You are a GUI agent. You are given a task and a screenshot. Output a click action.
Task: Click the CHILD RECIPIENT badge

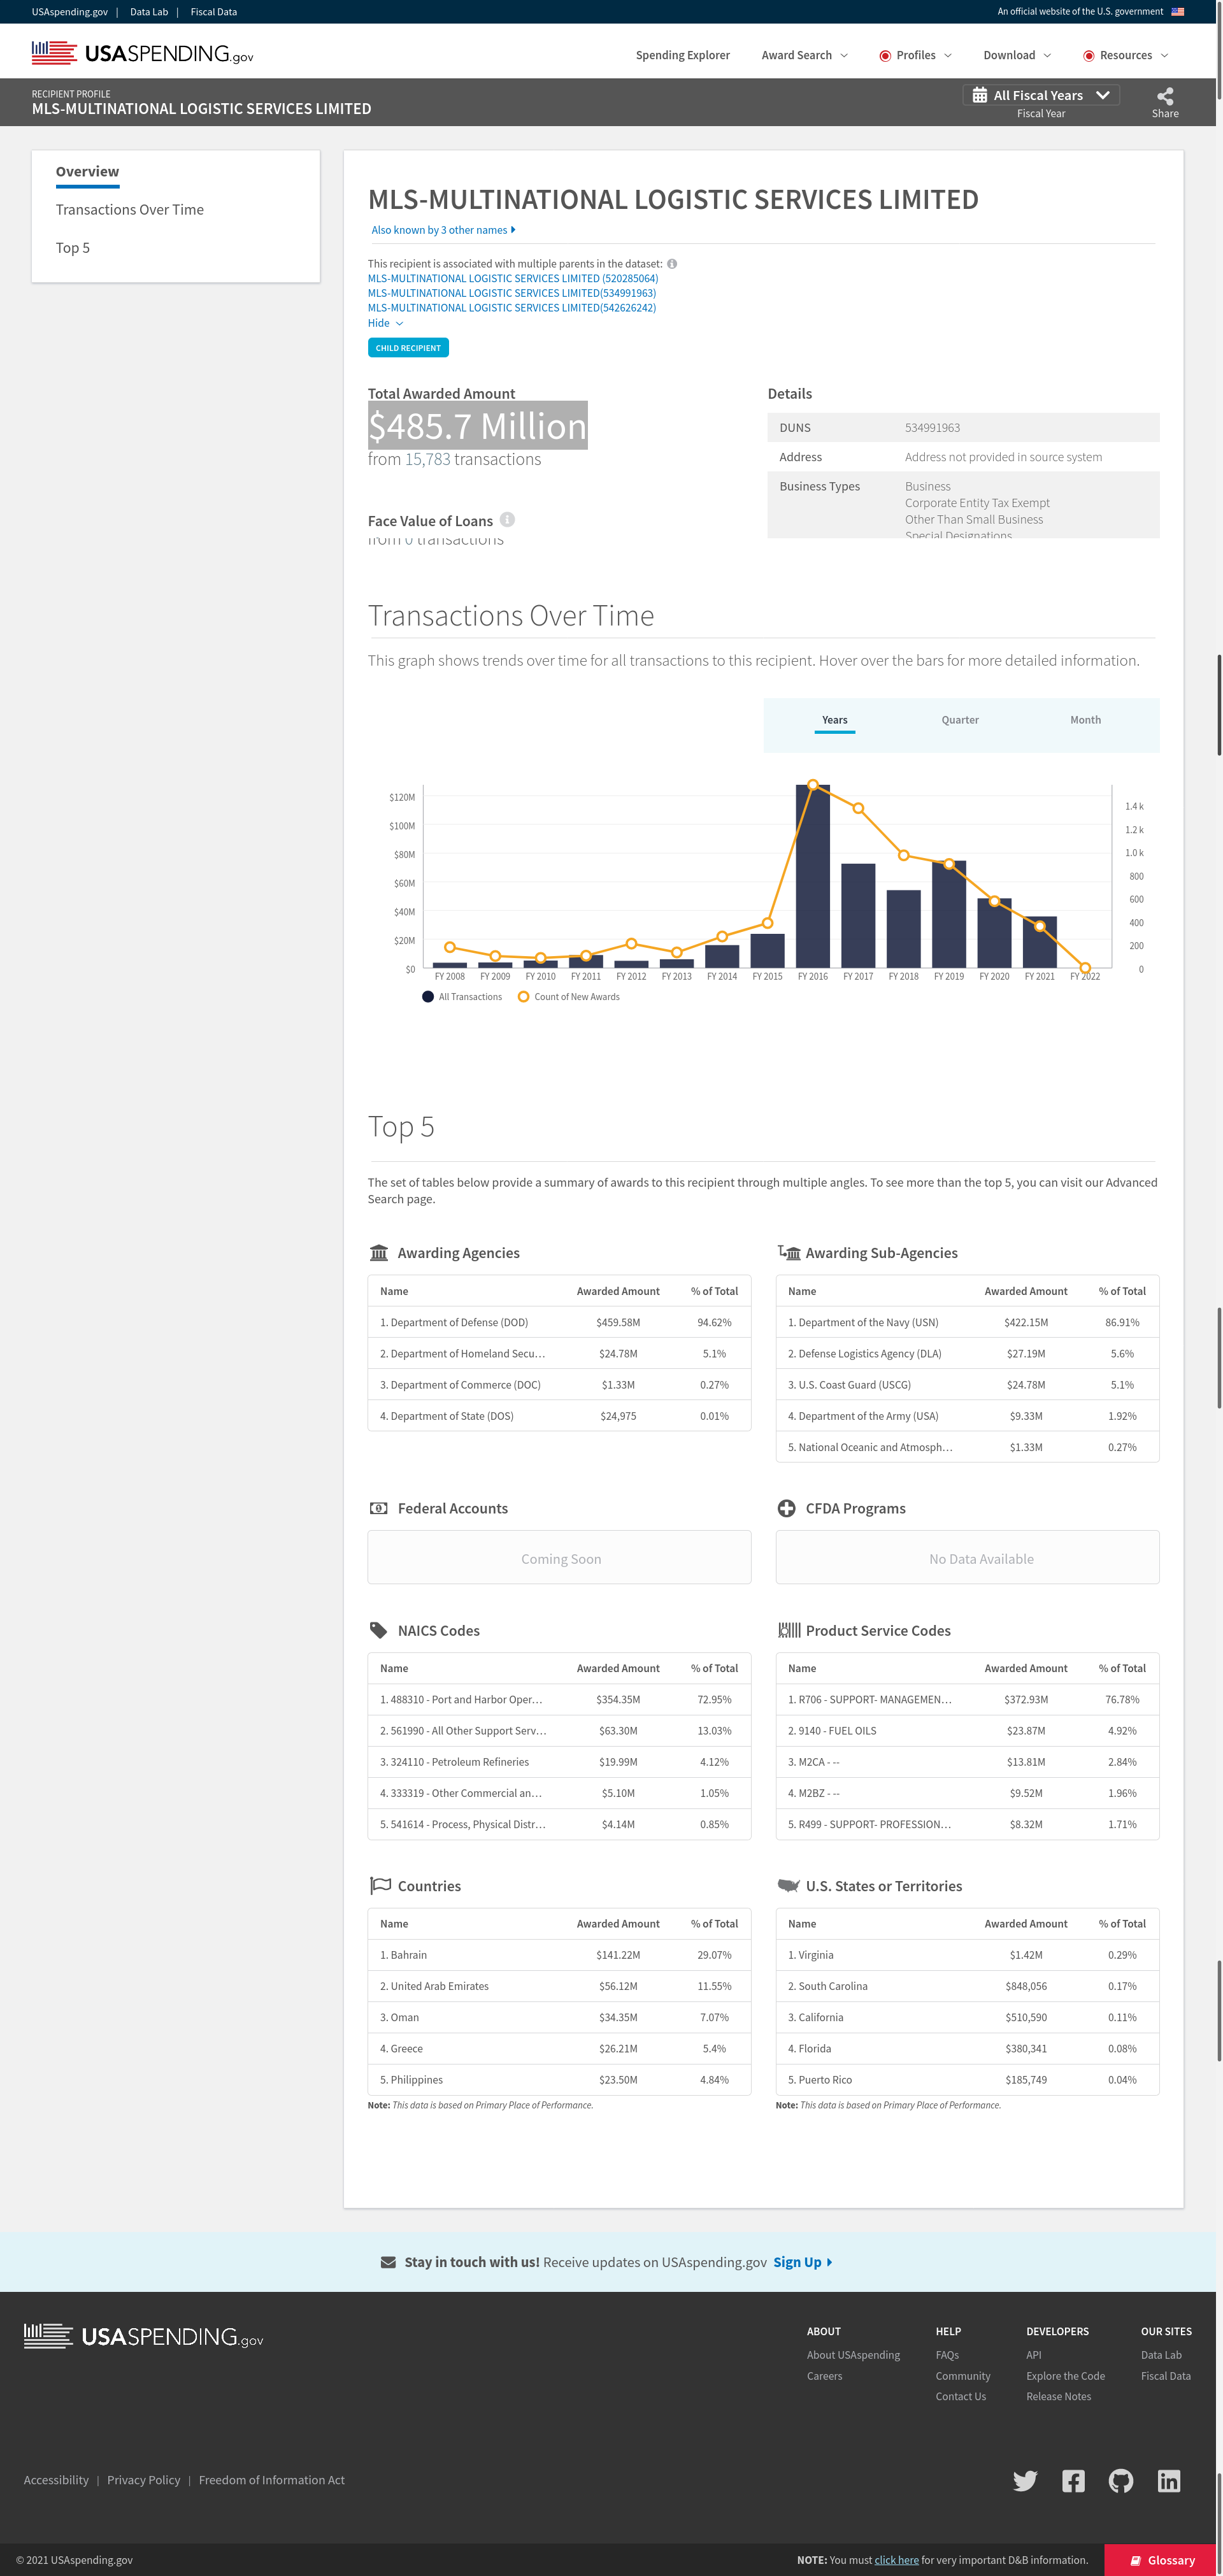[408, 347]
